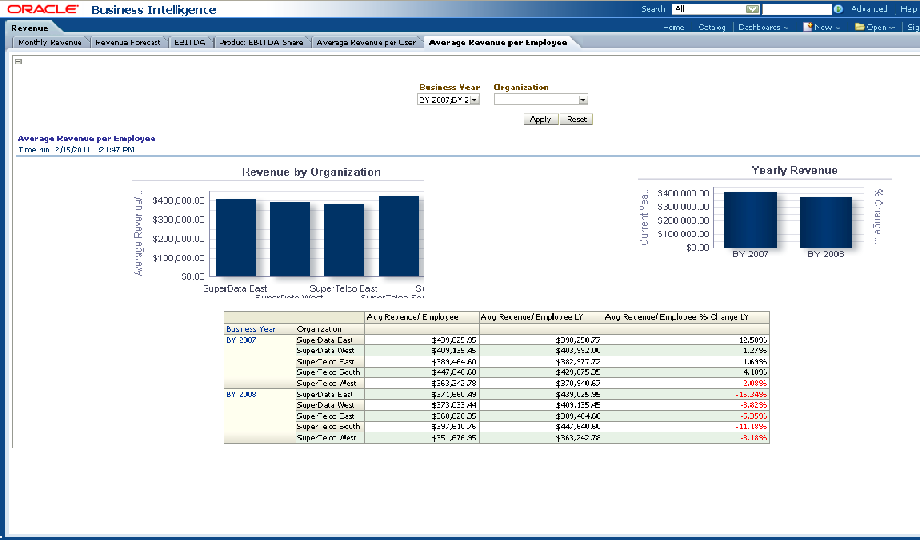920x540 pixels.
Task: Expand the Dashboards menu
Action: (x=763, y=27)
